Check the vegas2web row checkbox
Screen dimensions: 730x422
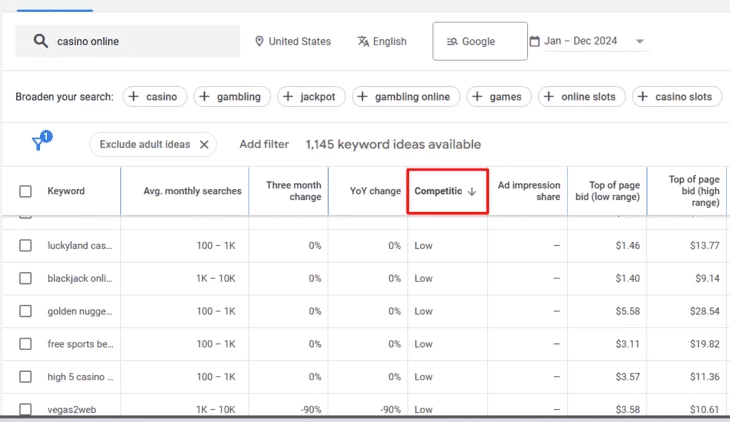26,409
